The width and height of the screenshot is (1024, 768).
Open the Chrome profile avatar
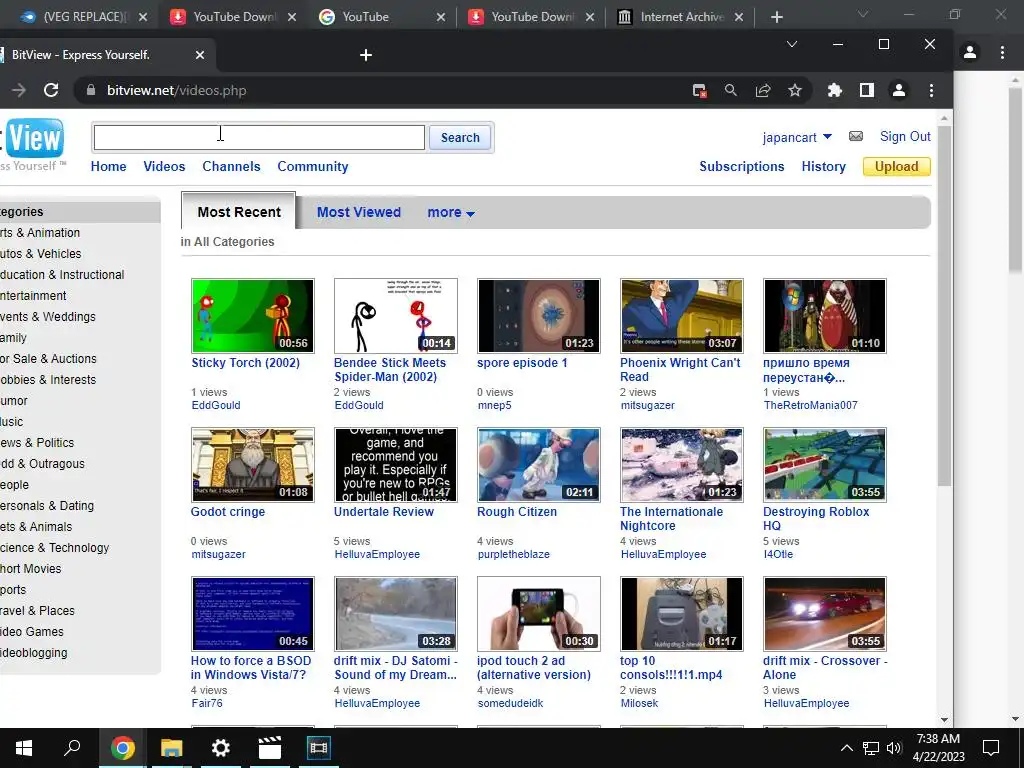click(899, 90)
